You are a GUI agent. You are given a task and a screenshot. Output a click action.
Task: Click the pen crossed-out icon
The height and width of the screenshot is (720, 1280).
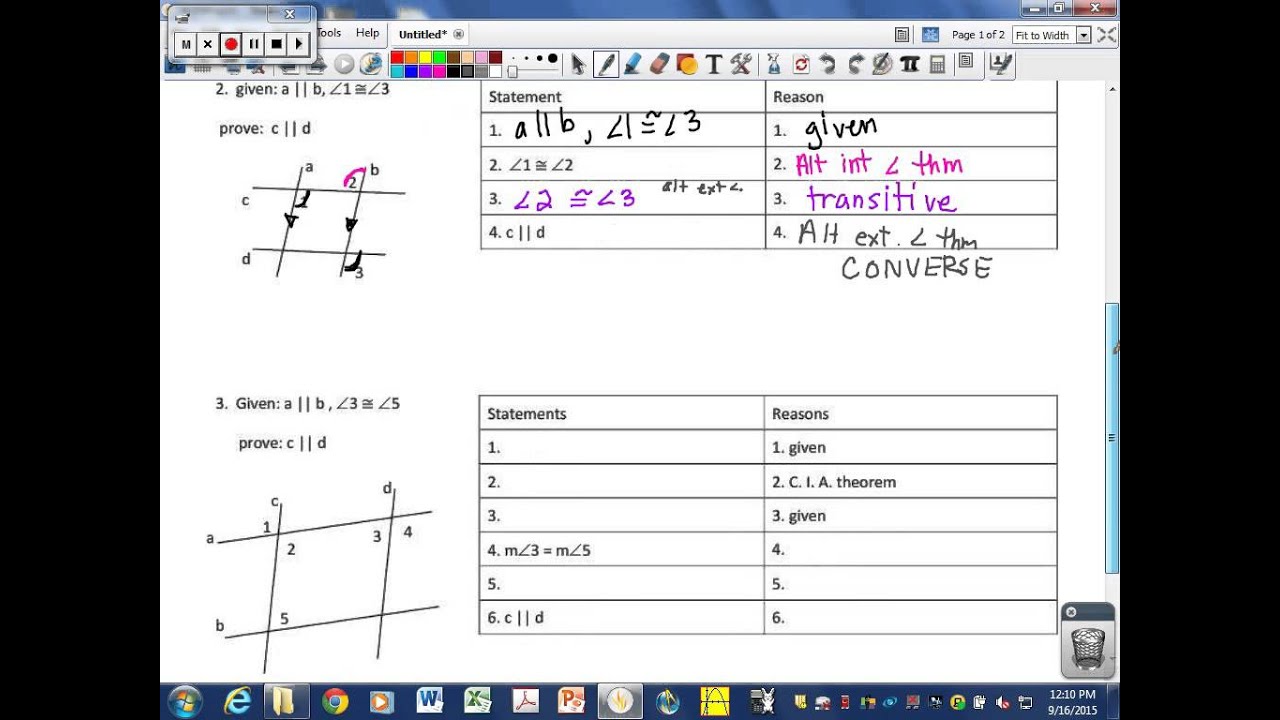[882, 64]
